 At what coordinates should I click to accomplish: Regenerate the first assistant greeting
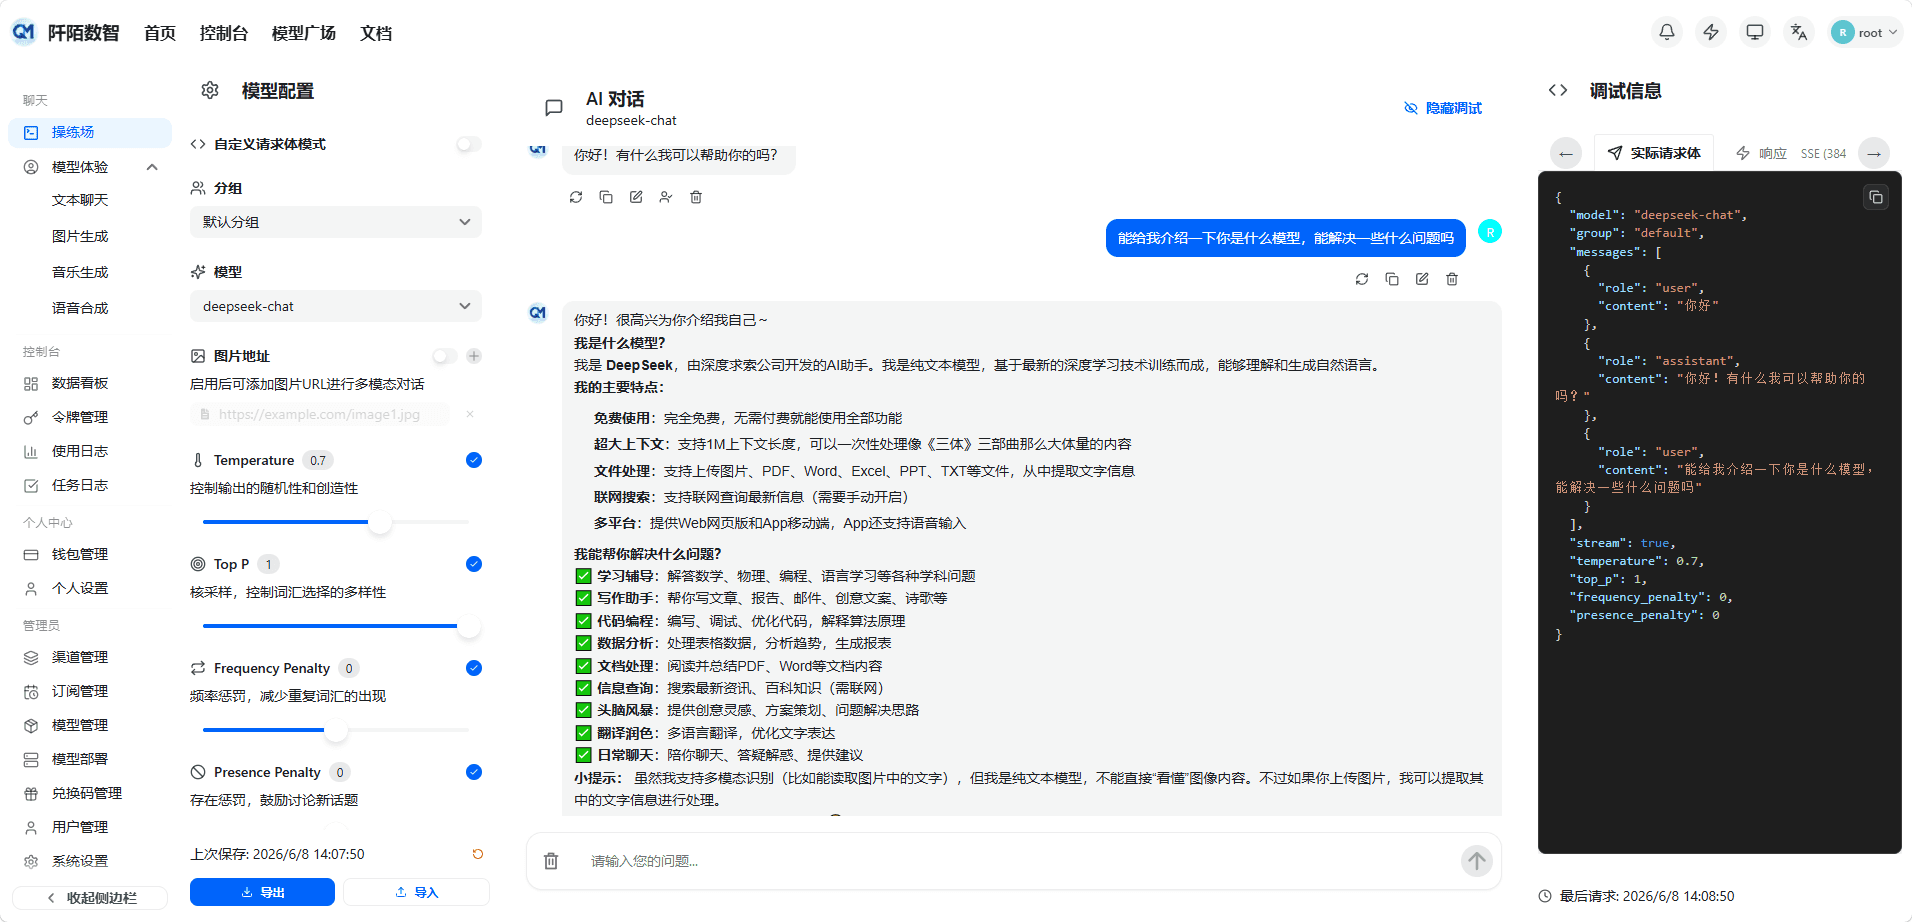click(x=576, y=197)
